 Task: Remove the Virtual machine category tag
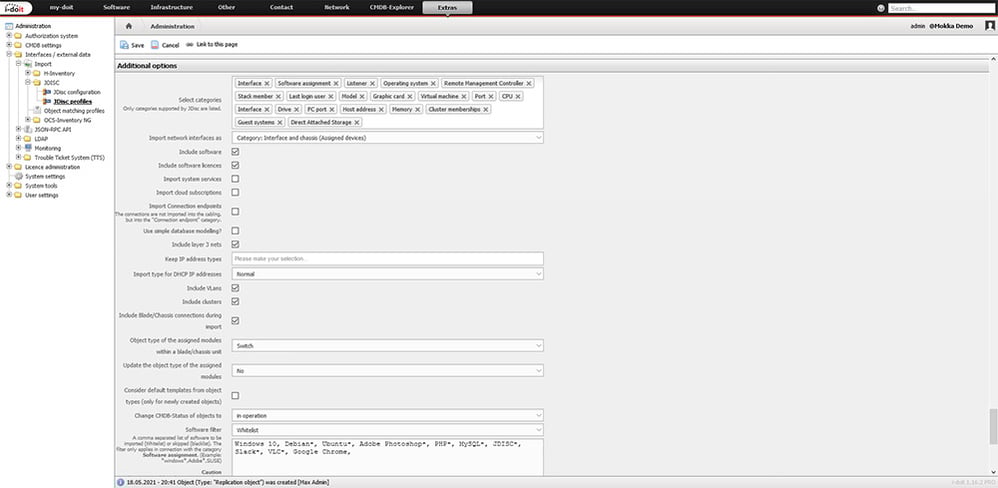[464, 96]
